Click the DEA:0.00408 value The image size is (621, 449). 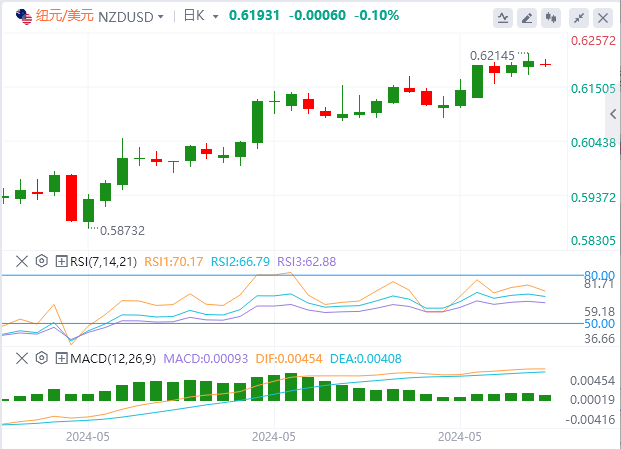[x=366, y=359]
